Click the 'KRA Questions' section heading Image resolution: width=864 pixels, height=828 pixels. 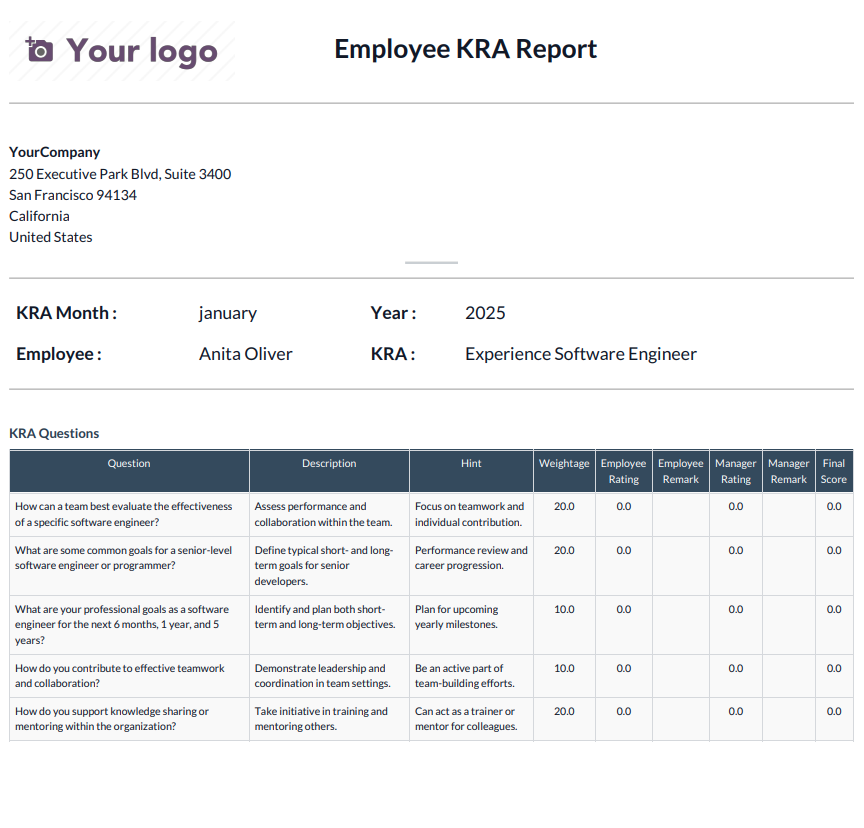point(54,434)
